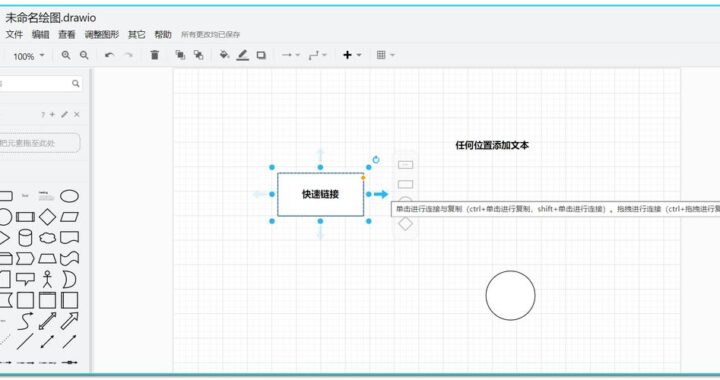
Task: Click the orange rounding handle on rectangle
Action: pos(363,178)
